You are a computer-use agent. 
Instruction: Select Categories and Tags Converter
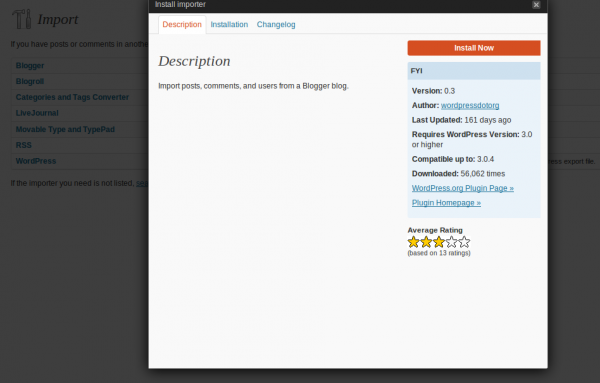(72, 97)
